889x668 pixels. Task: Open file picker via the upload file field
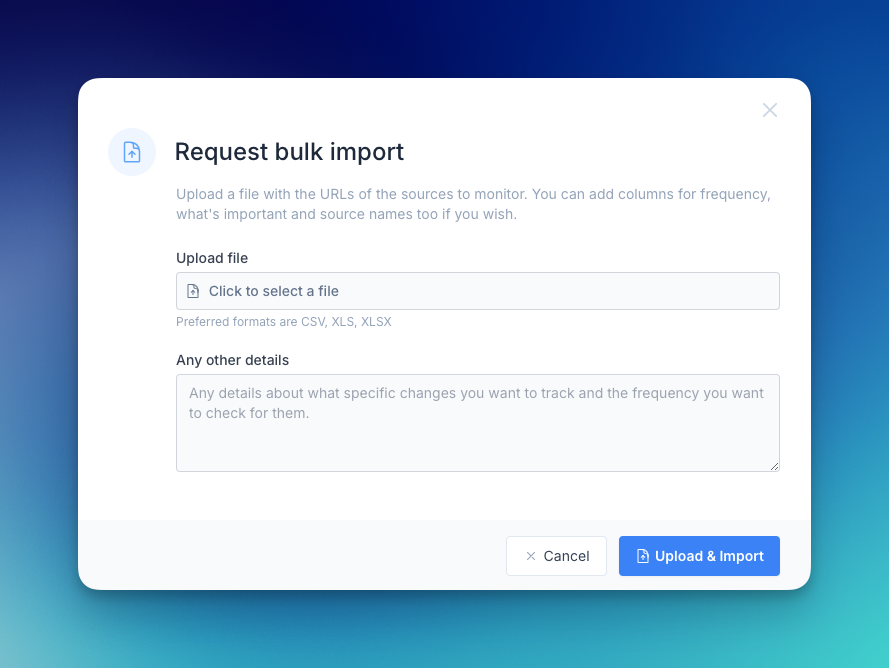tap(477, 291)
